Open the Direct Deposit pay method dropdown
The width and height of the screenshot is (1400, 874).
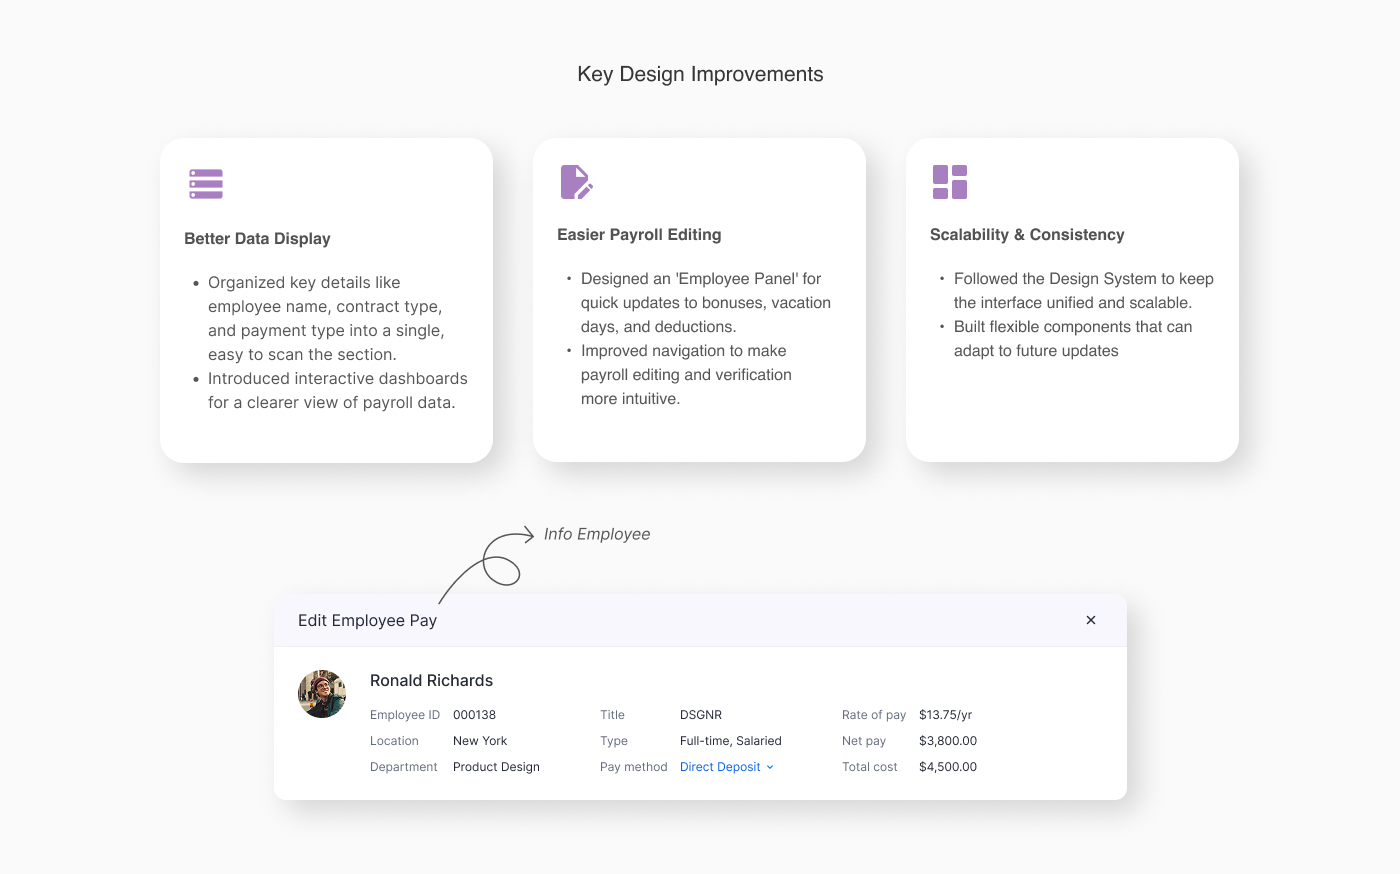coord(727,767)
